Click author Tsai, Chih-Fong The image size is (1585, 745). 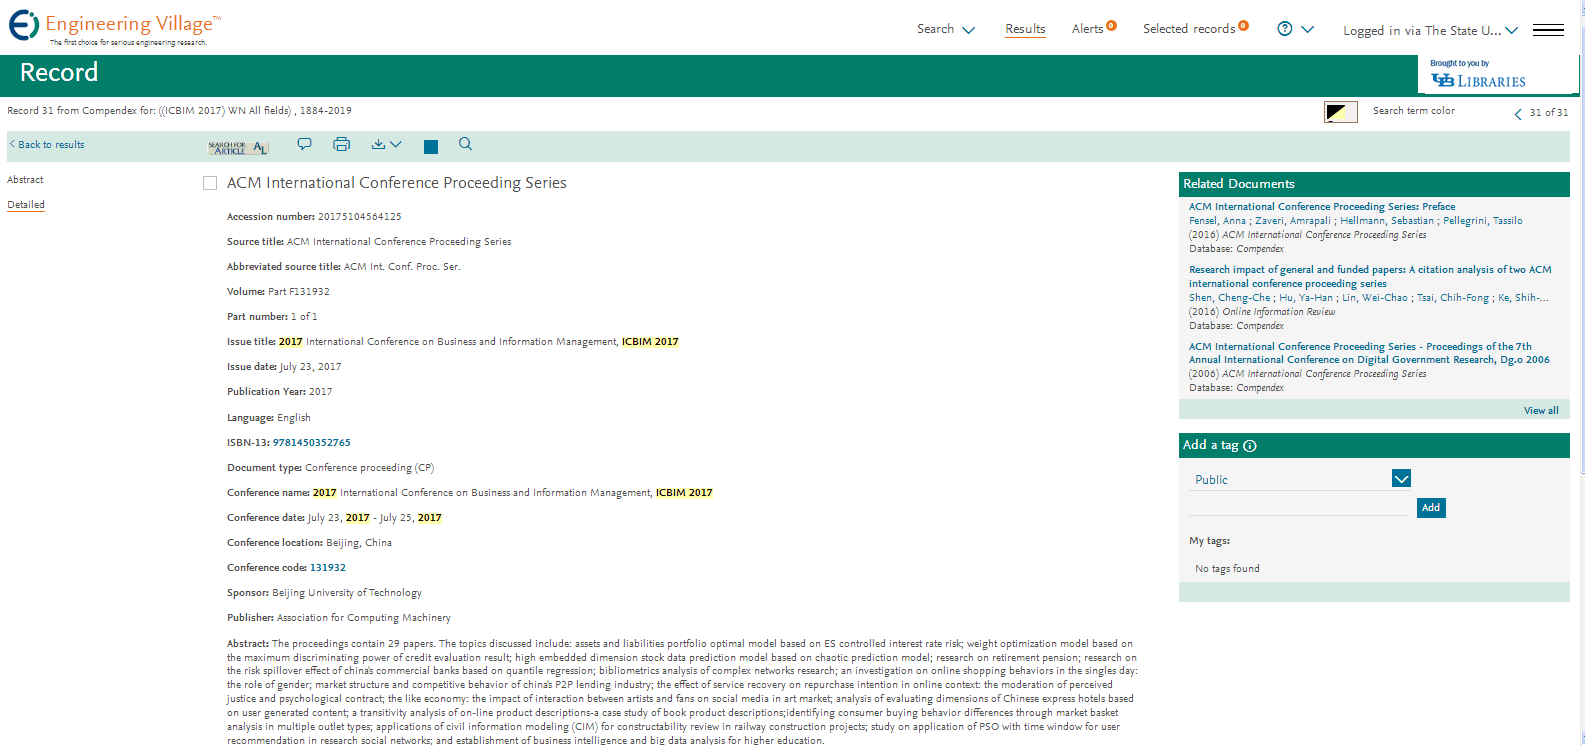1453,298
